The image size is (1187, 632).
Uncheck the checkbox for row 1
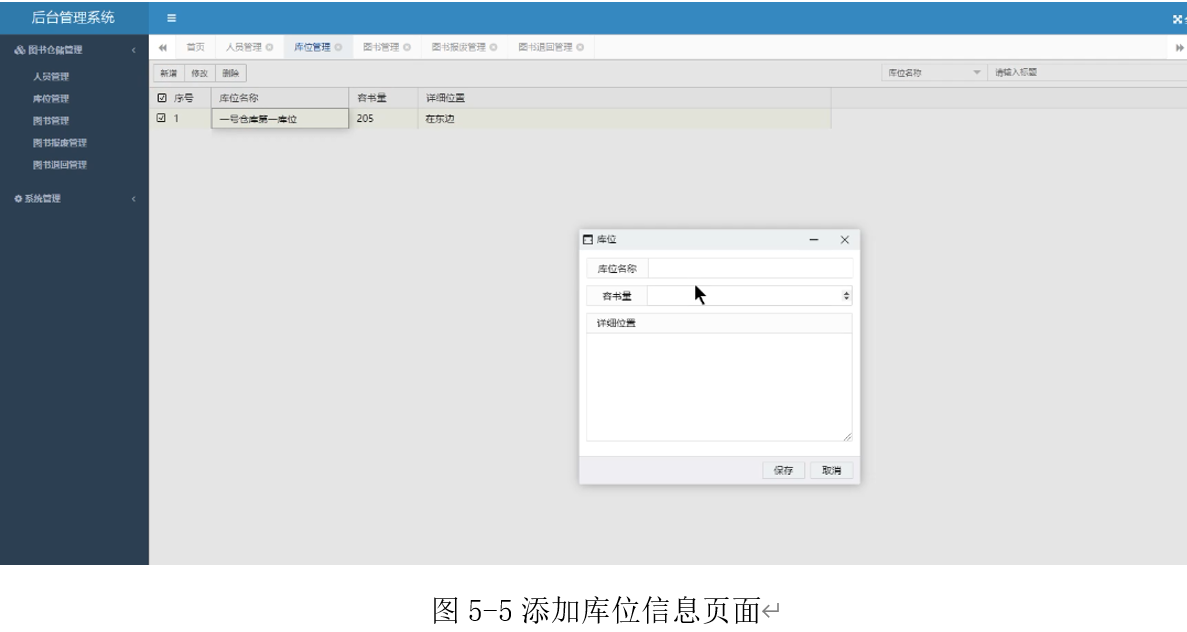coord(162,117)
